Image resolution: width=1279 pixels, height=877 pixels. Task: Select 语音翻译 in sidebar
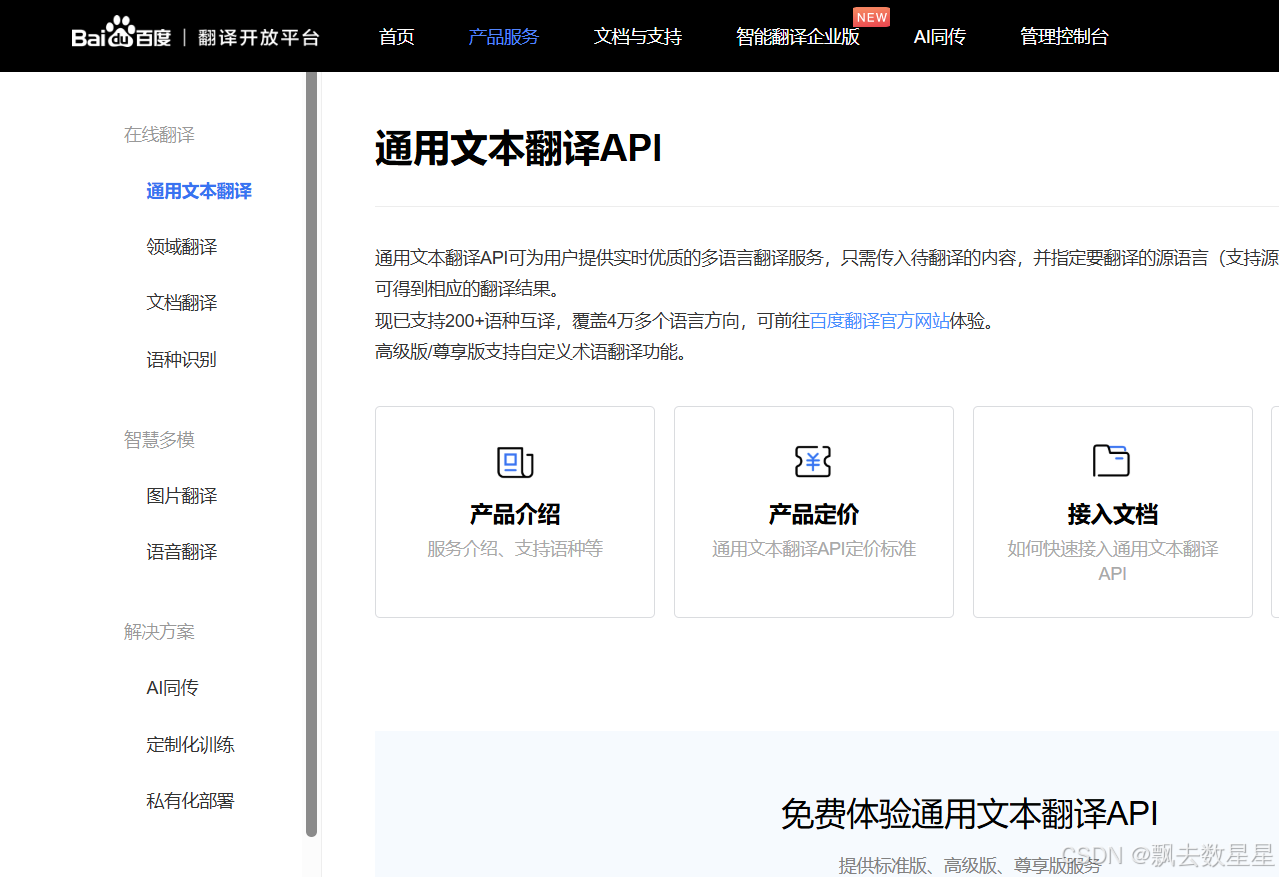tap(182, 552)
